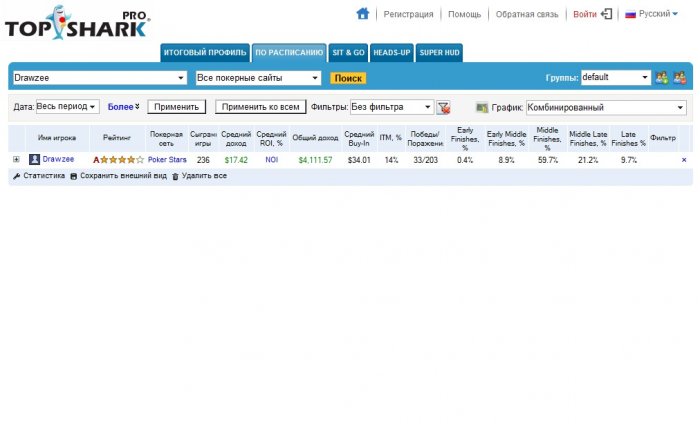Expand the Более options
Image resolution: width=700 pixels, height=424 pixels.
pyautogui.click(x=124, y=107)
